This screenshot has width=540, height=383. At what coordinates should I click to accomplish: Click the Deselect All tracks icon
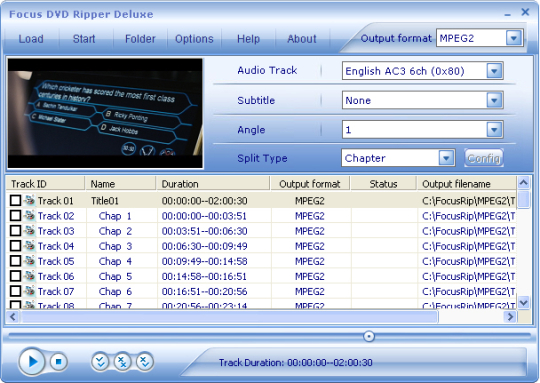(x=122, y=362)
